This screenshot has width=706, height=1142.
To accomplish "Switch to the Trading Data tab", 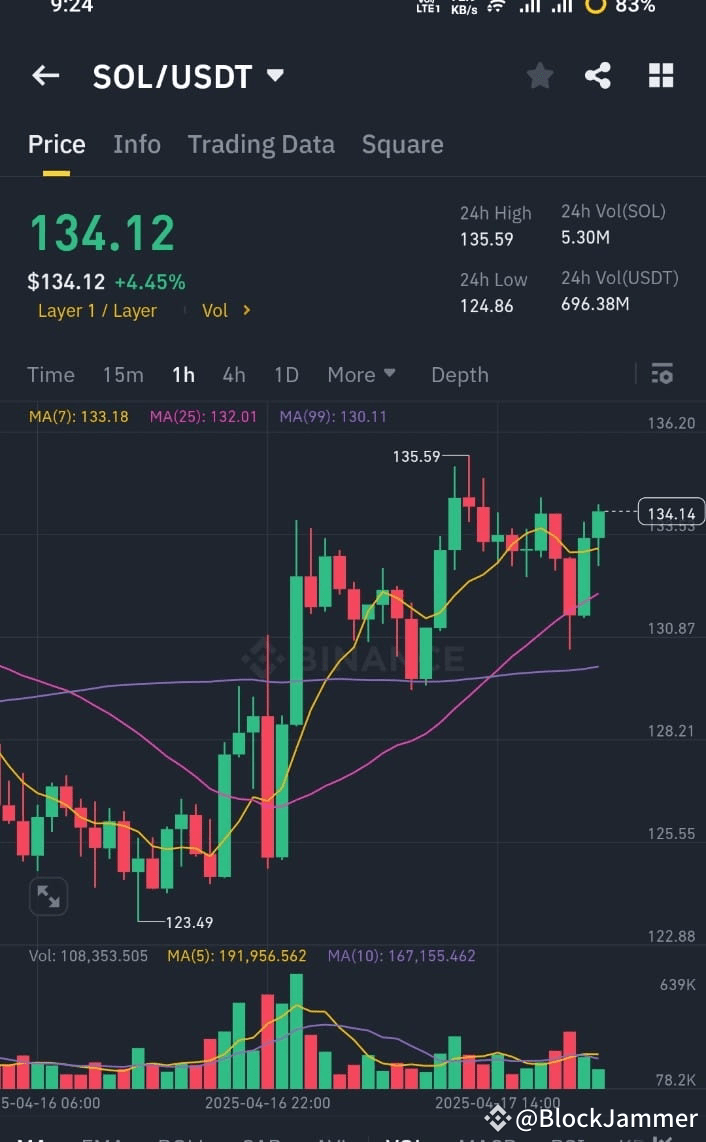I will [261, 144].
